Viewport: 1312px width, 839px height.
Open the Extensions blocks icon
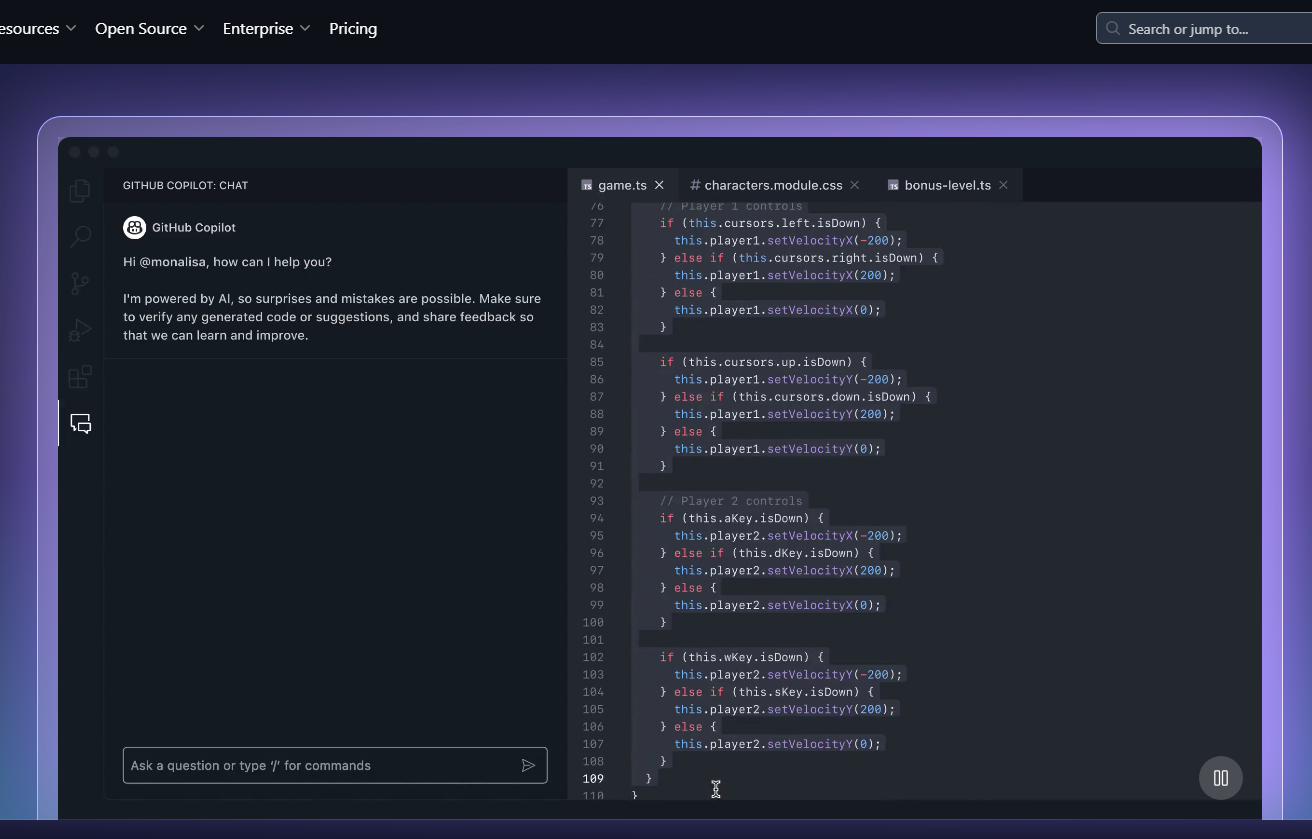pyautogui.click(x=80, y=377)
